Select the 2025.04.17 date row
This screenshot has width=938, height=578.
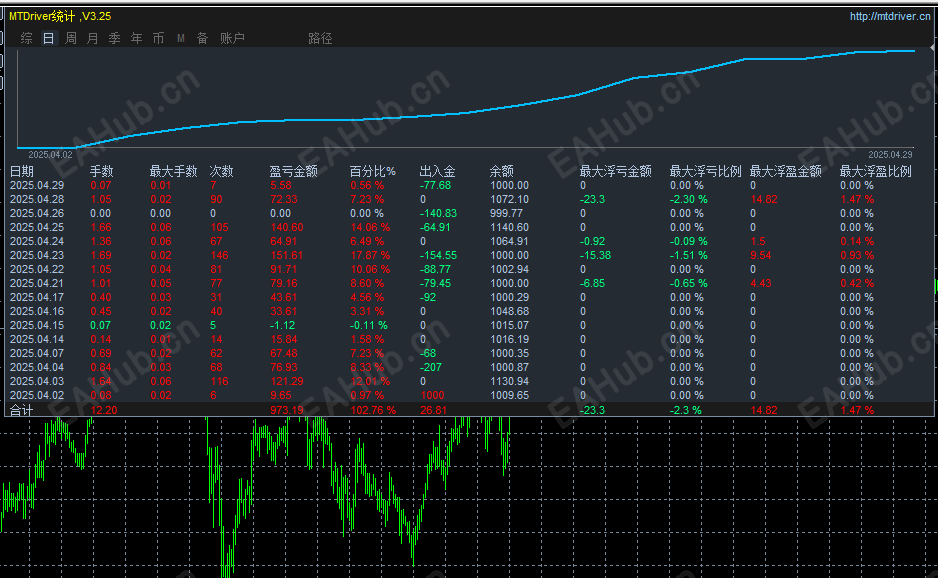pyautogui.click(x=36, y=297)
